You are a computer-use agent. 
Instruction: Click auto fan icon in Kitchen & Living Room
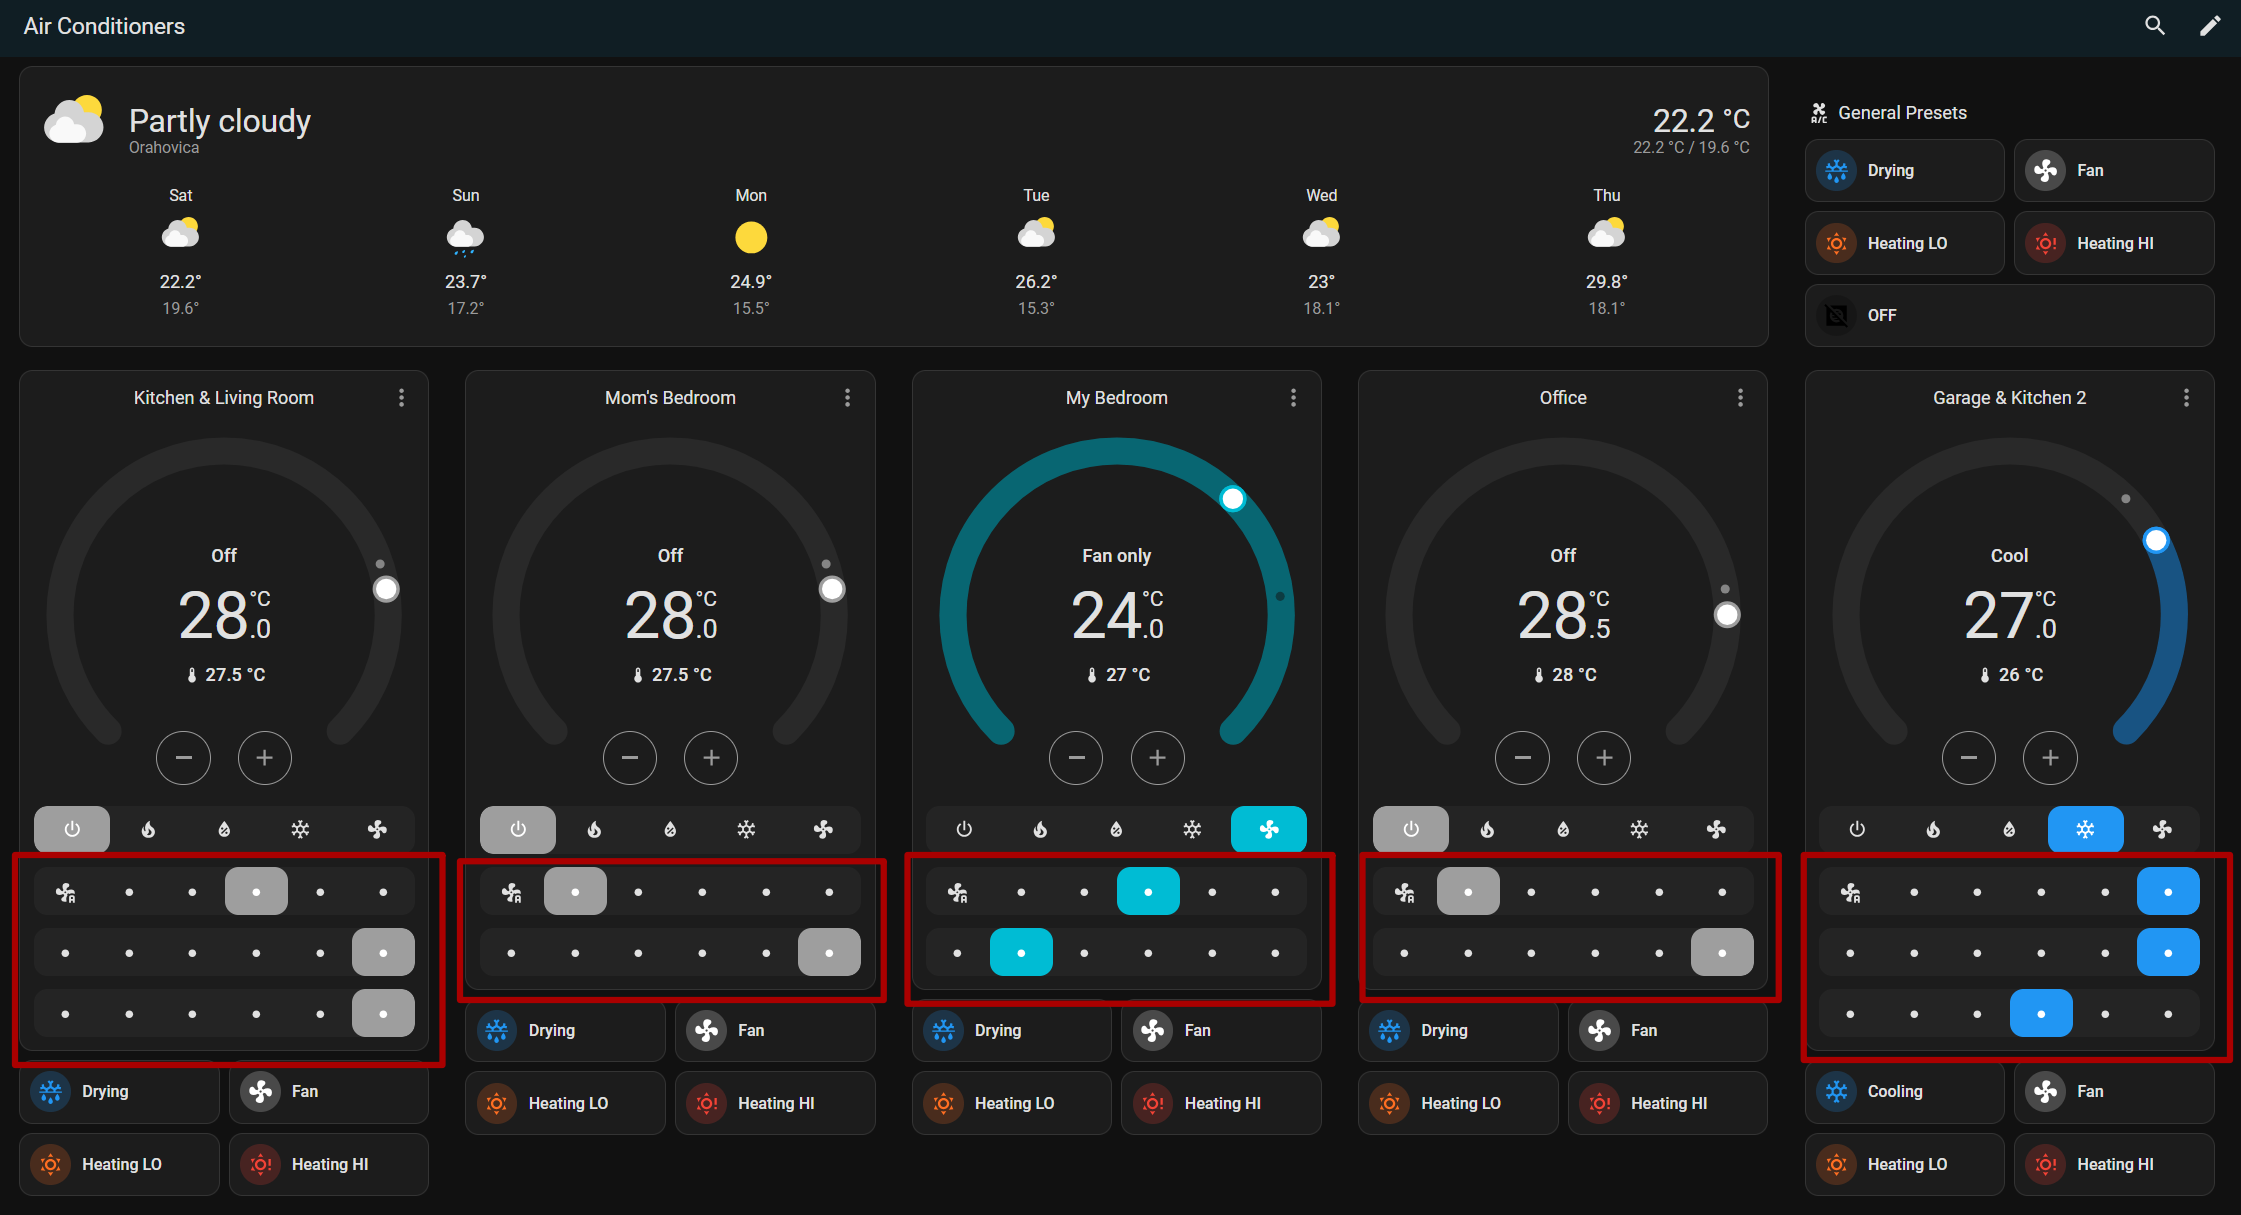66,892
